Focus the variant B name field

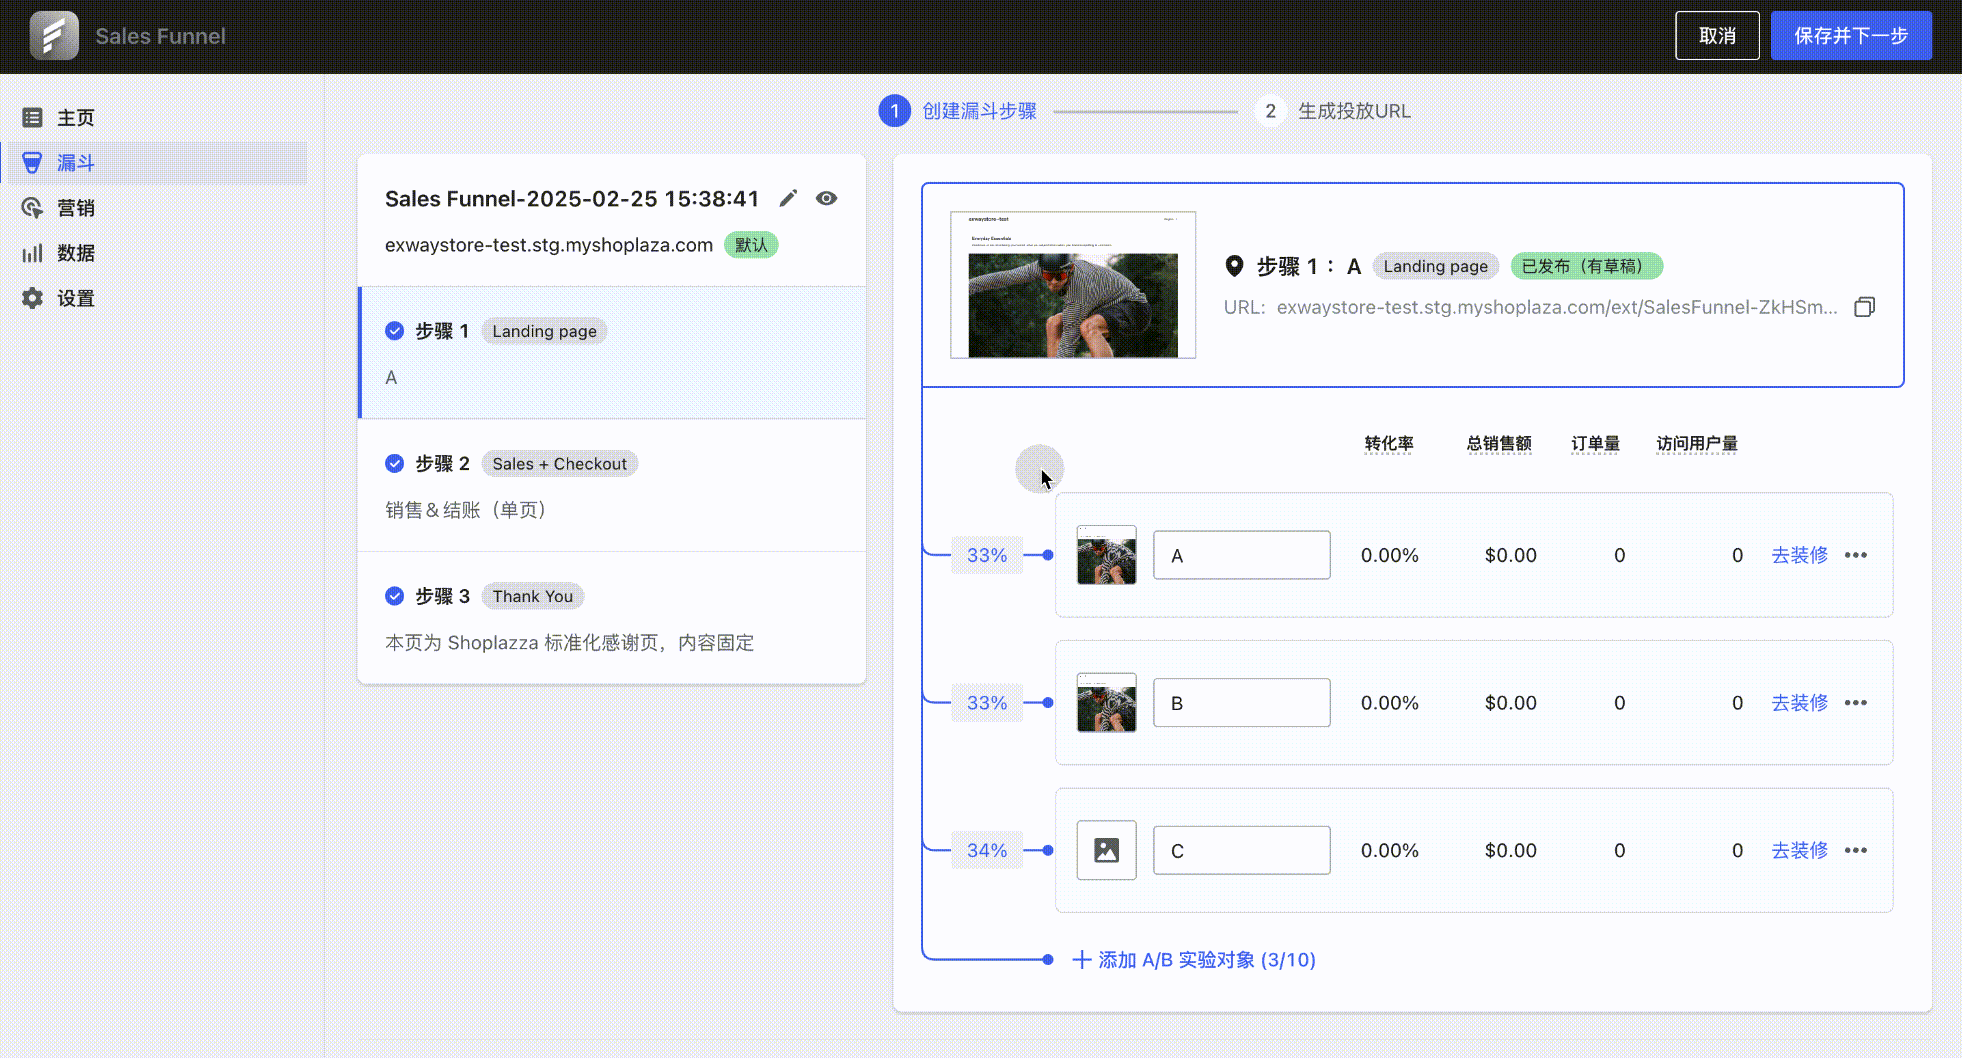1242,703
